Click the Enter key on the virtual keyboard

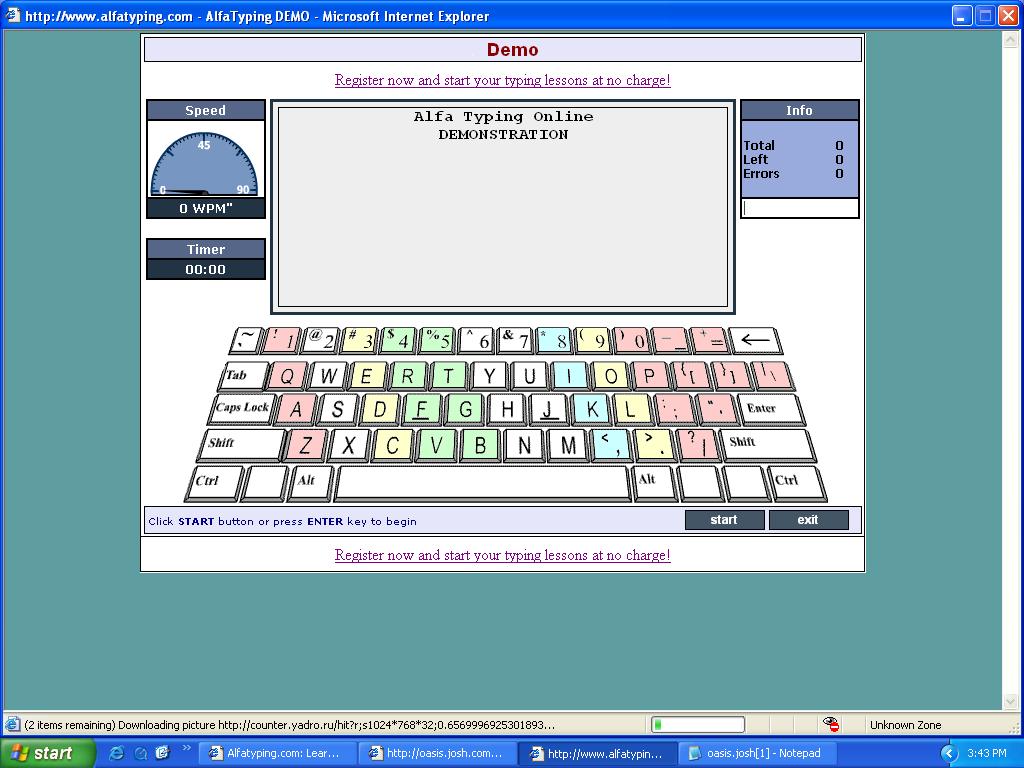click(767, 408)
